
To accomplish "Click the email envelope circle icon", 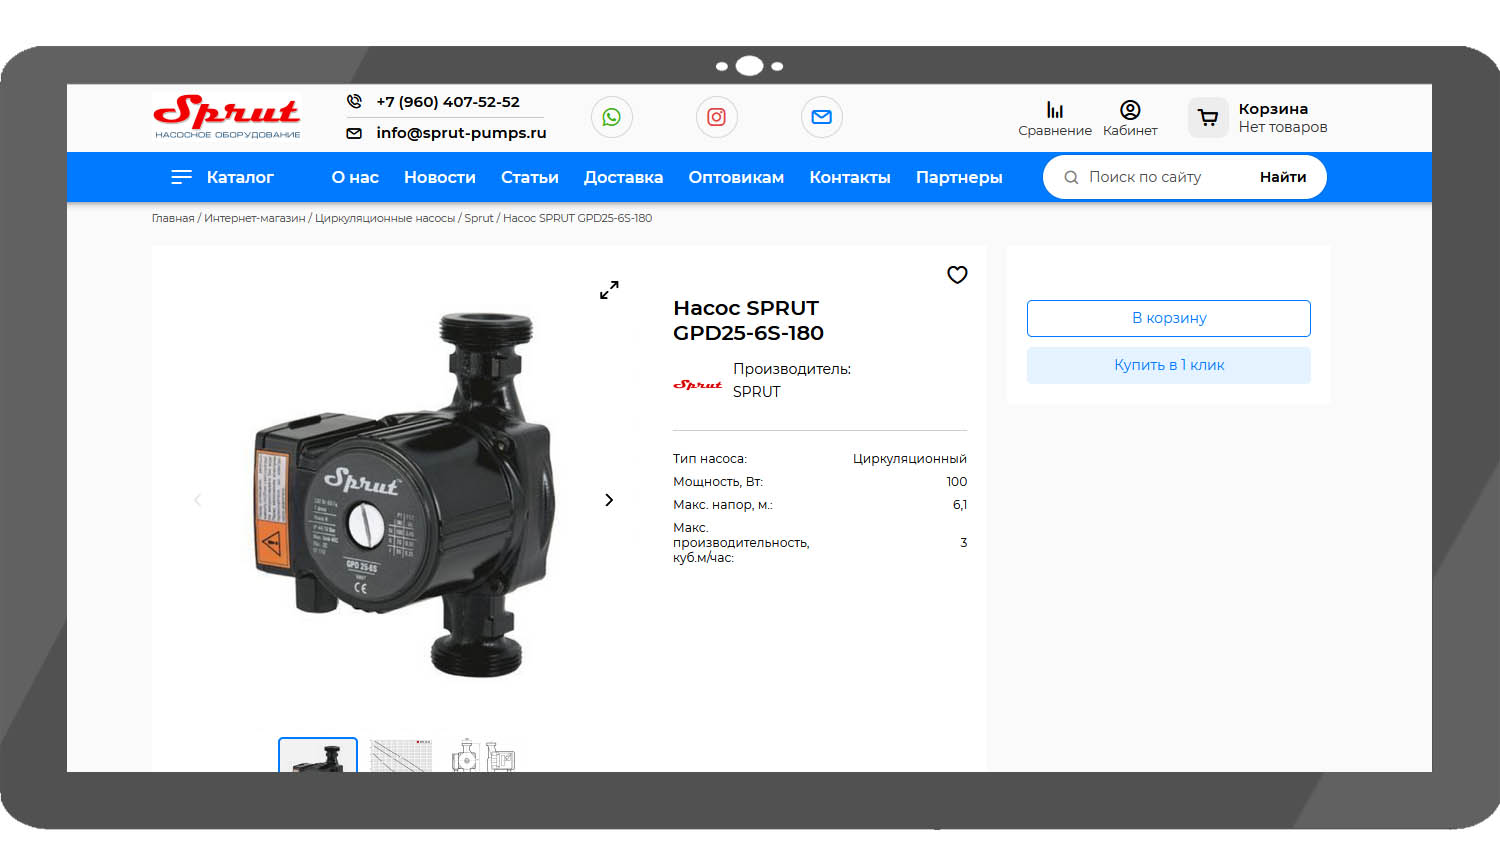I will [x=821, y=117].
